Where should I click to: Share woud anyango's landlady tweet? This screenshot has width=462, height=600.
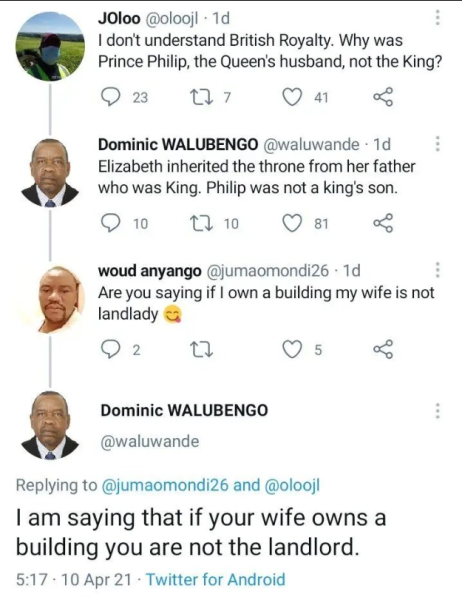click(x=383, y=349)
